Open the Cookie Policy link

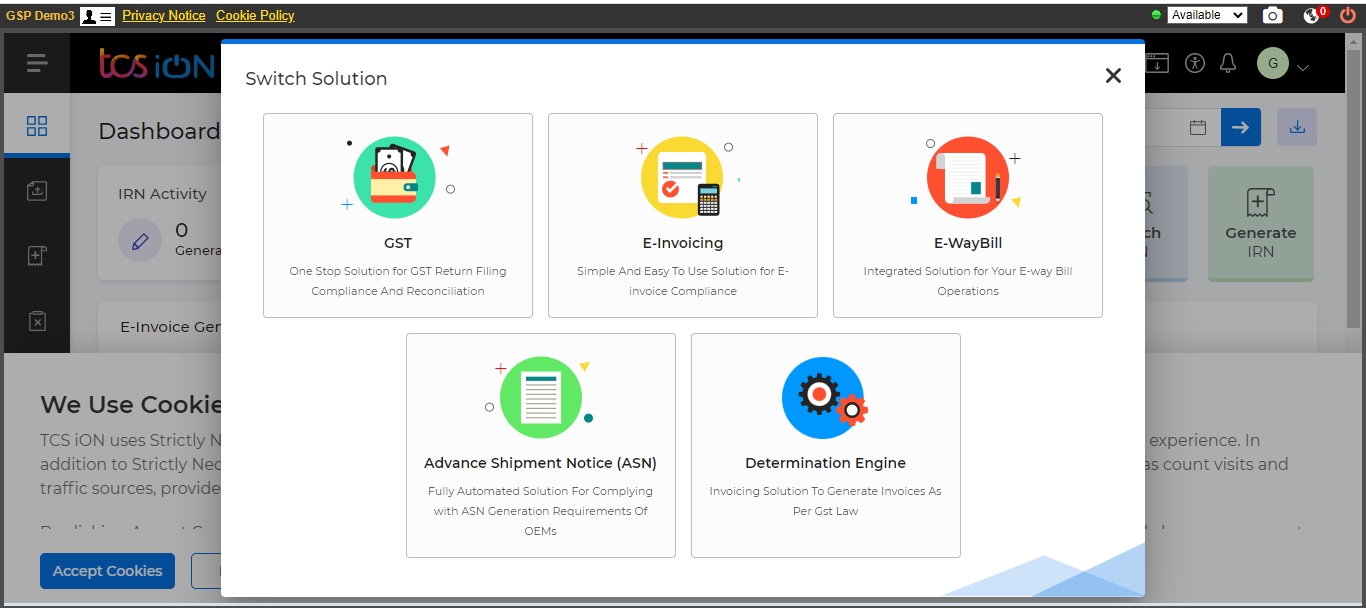tap(255, 16)
